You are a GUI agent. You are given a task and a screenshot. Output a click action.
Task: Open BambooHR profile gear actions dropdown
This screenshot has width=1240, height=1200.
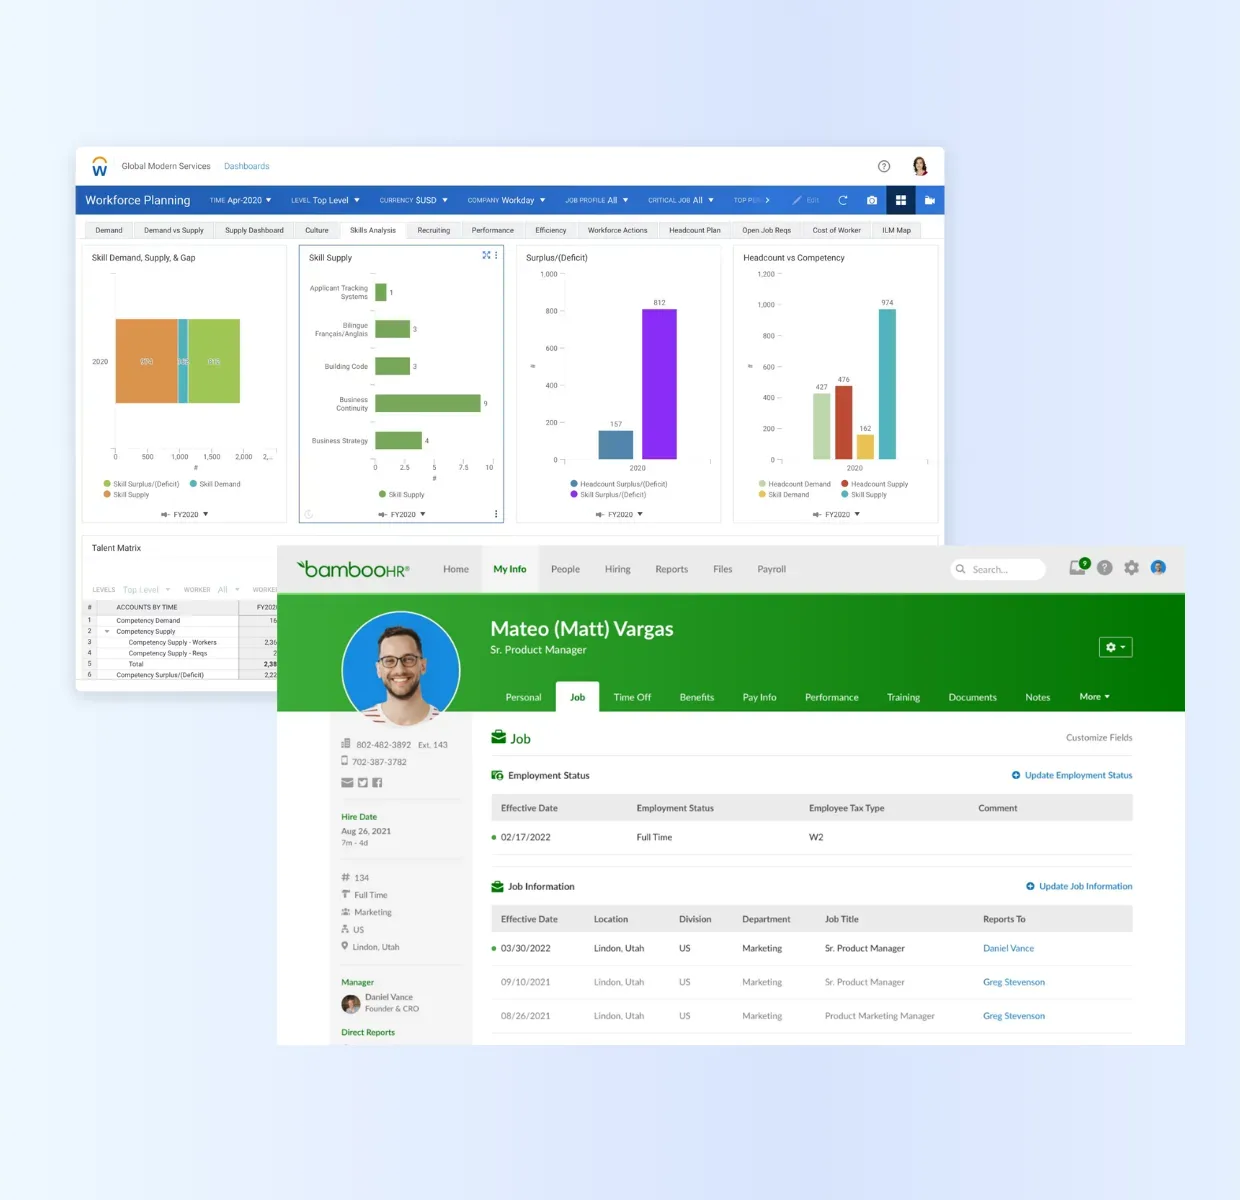(x=1115, y=647)
